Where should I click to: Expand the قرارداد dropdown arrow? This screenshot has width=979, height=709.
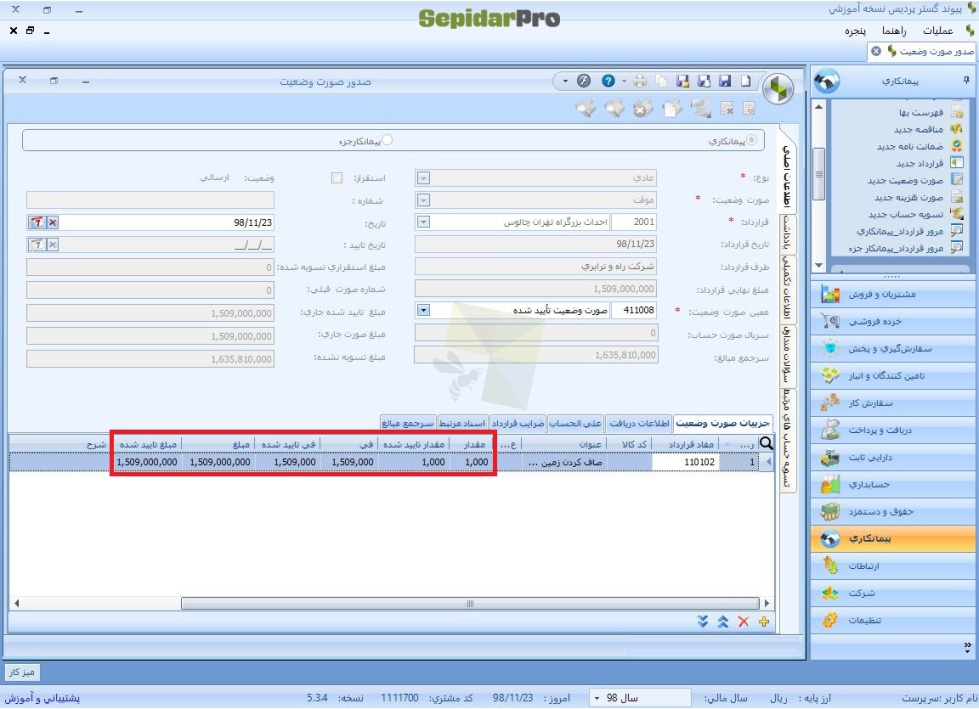(x=423, y=222)
